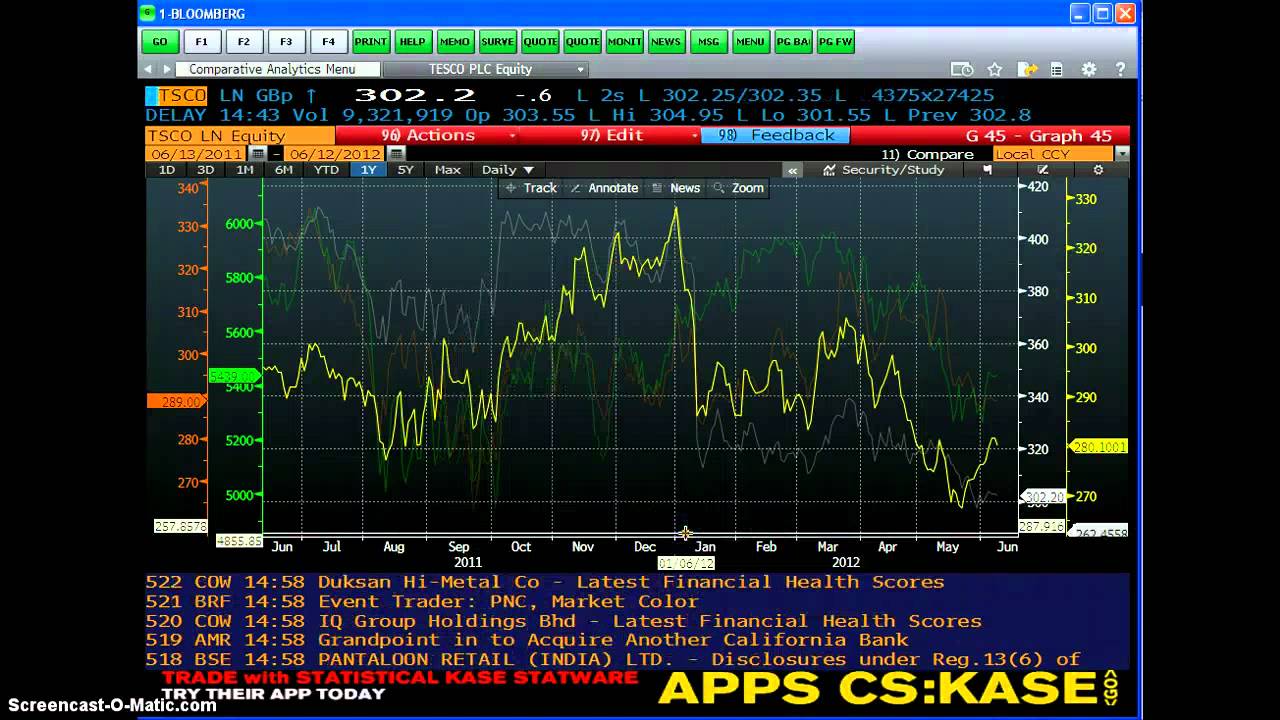Open IQ Group Holdings Bhd news headline
The image size is (1280, 720).
coord(637,621)
